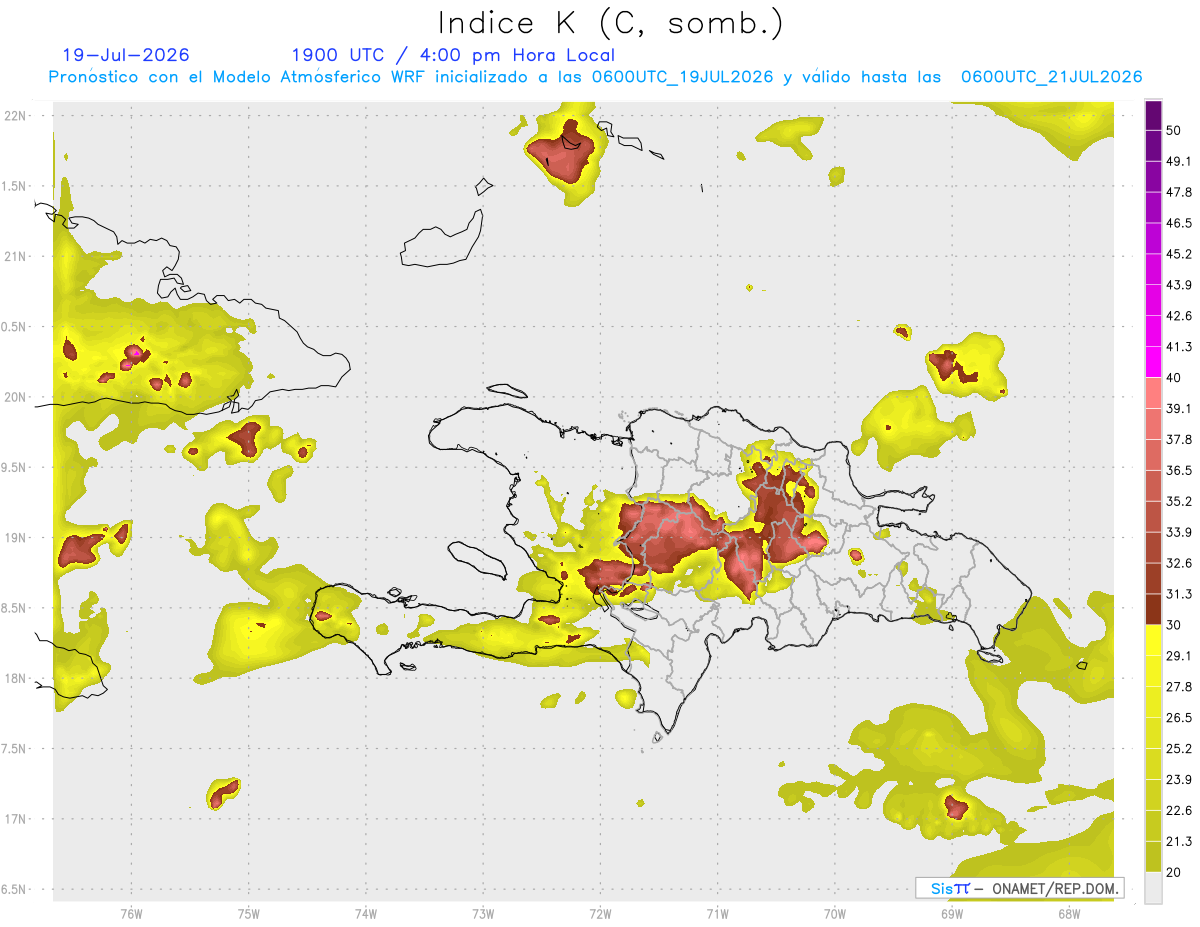Click the salmon colorbar segment between 39.1 and 40
Image resolution: width=1200 pixels, height=927 pixels.
(x=1153, y=393)
